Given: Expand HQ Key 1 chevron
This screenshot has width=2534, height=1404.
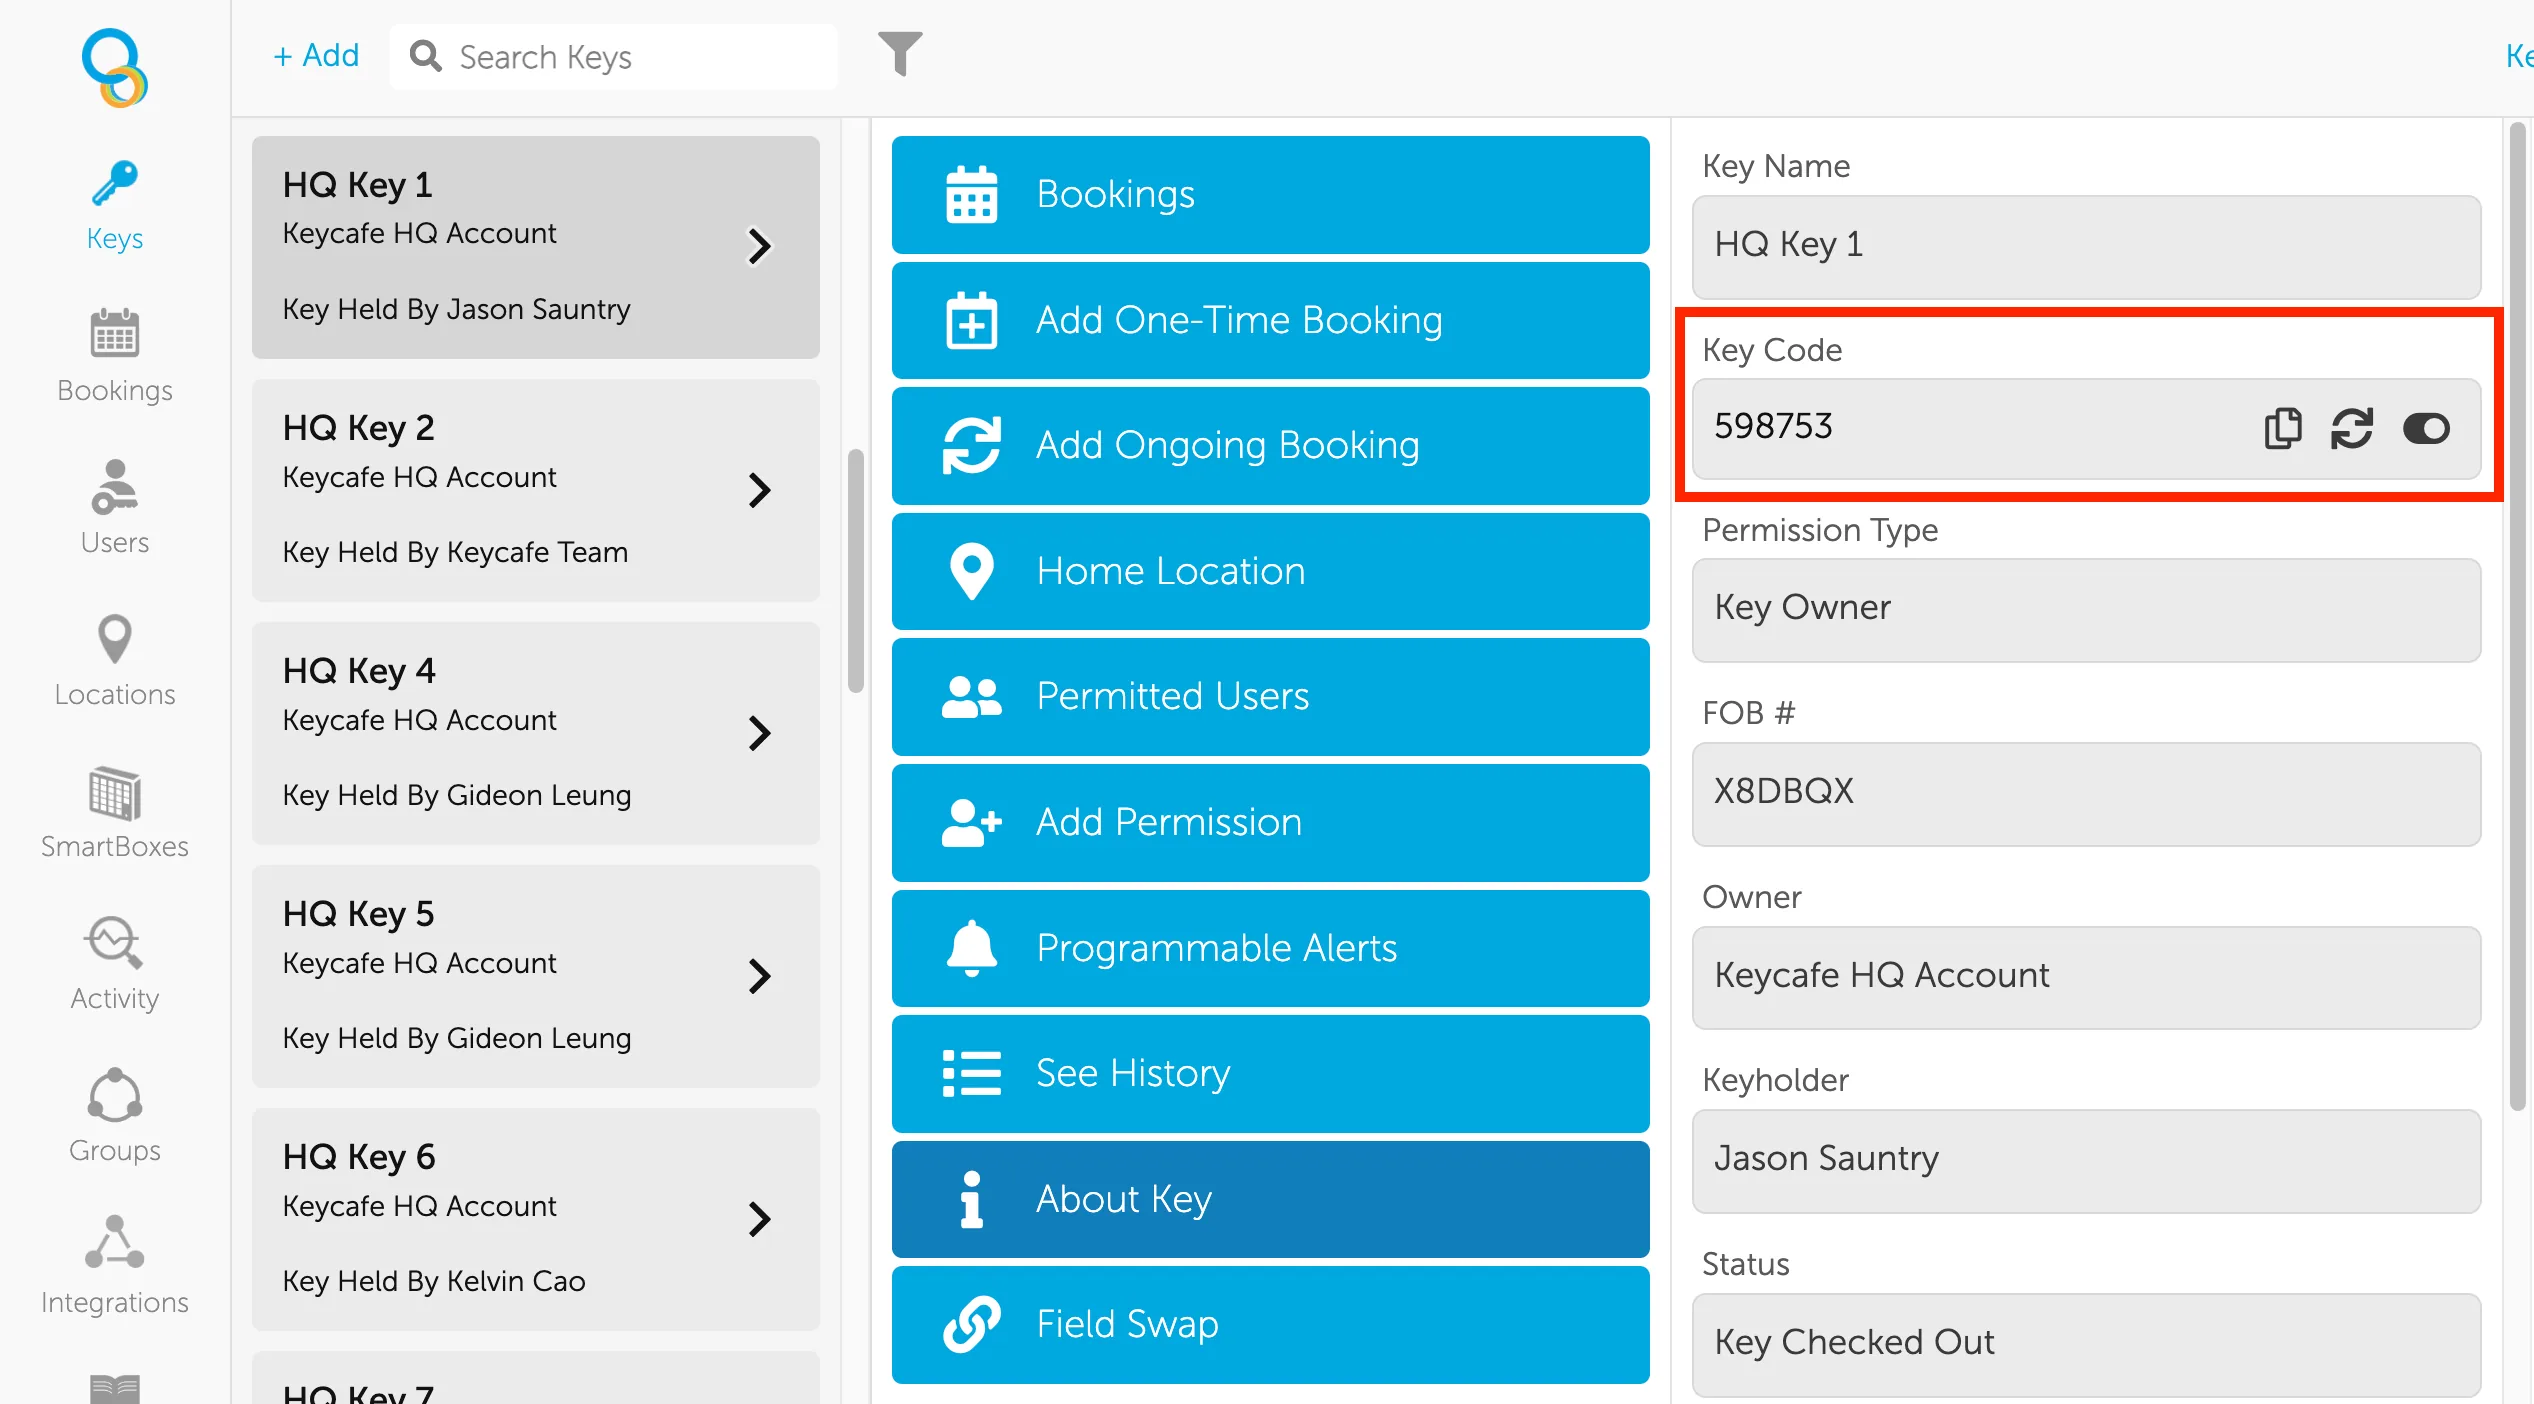Looking at the screenshot, I should point(760,247).
